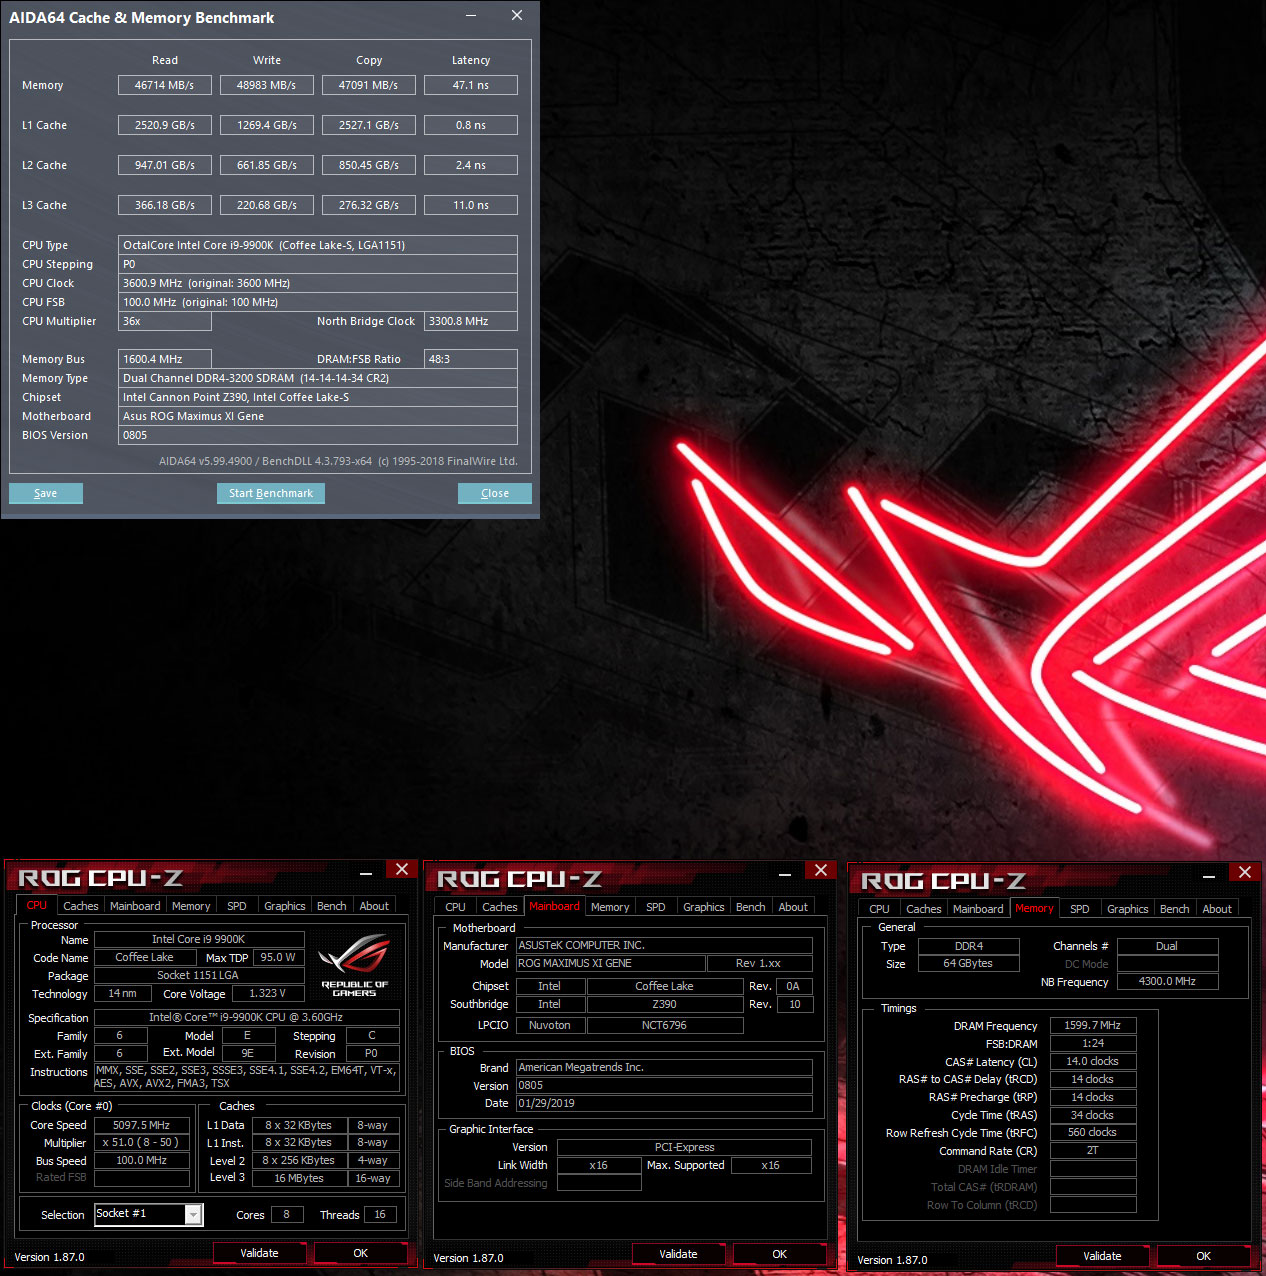Viewport: 1266px width, 1276px height.
Task: Click Model field ROG MAXIMUS XI GENE
Action: 610,963
